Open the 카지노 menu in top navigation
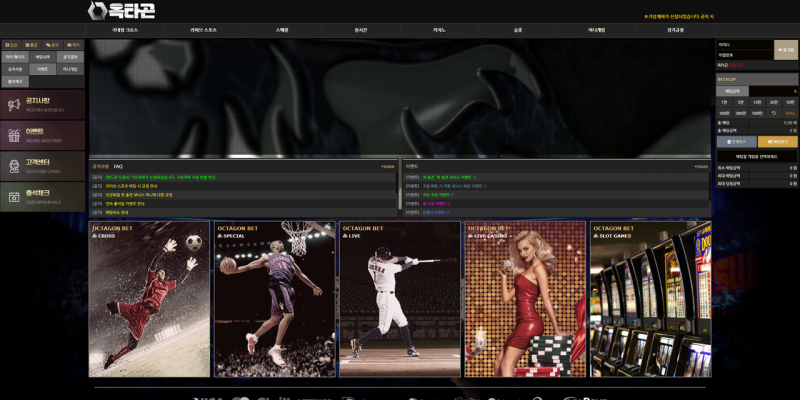This screenshot has height=400, width=800. pyautogui.click(x=439, y=31)
